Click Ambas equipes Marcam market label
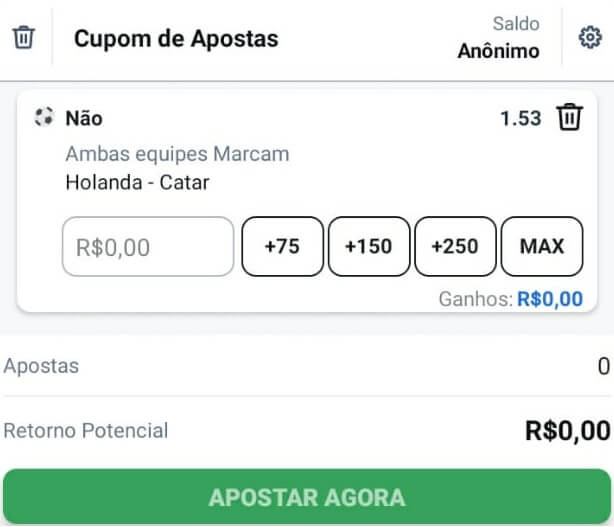Image resolution: width=614 pixels, height=527 pixels. (x=177, y=154)
